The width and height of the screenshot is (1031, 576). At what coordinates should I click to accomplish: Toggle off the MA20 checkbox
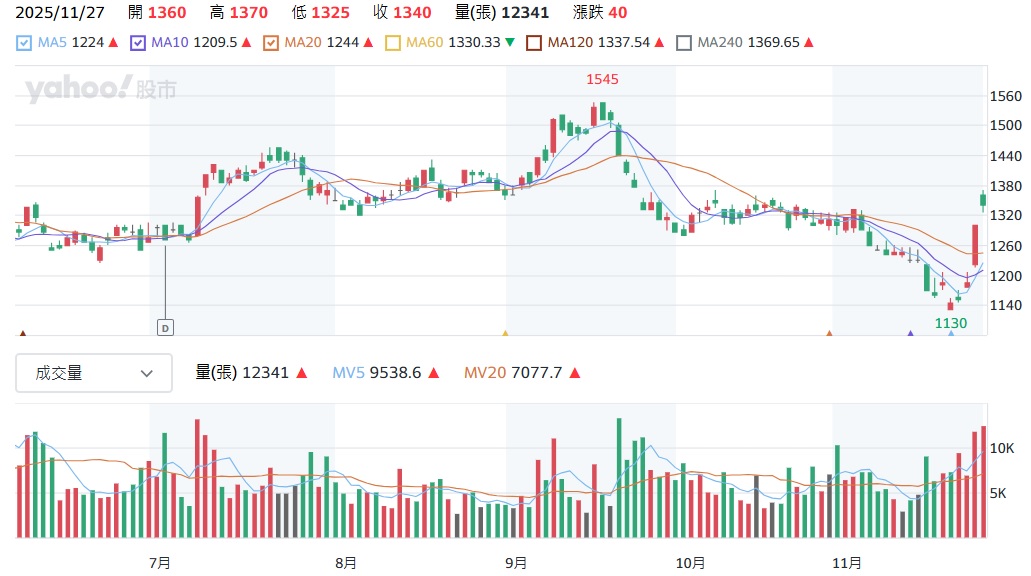270,43
